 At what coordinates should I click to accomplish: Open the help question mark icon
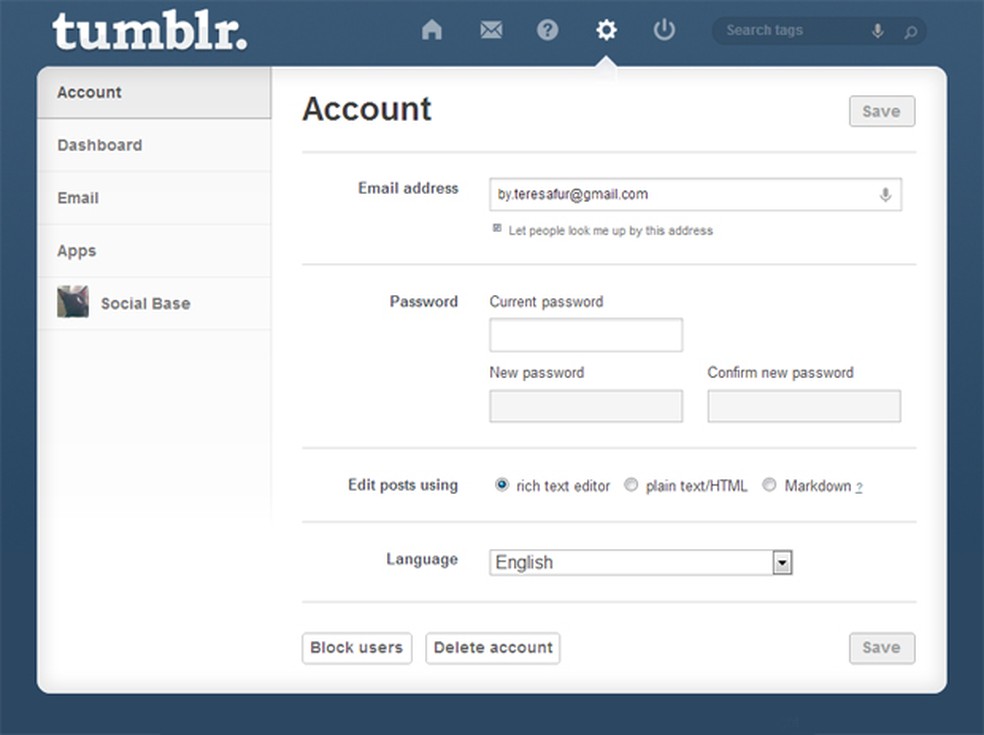(x=548, y=30)
